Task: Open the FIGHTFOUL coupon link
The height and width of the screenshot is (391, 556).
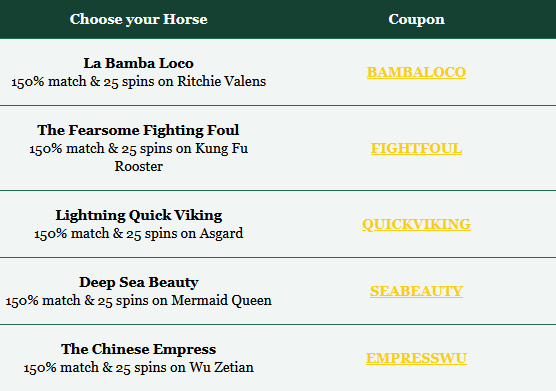Action: click(x=416, y=148)
